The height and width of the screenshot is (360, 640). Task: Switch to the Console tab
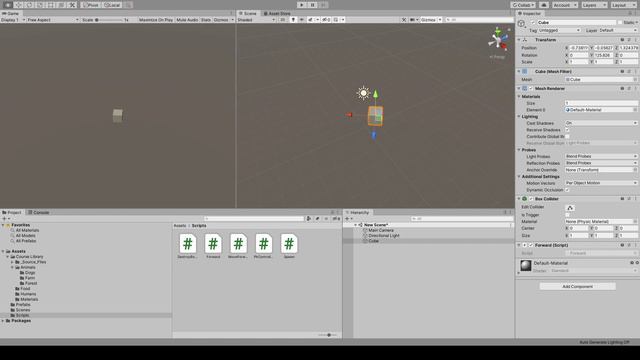[39, 212]
